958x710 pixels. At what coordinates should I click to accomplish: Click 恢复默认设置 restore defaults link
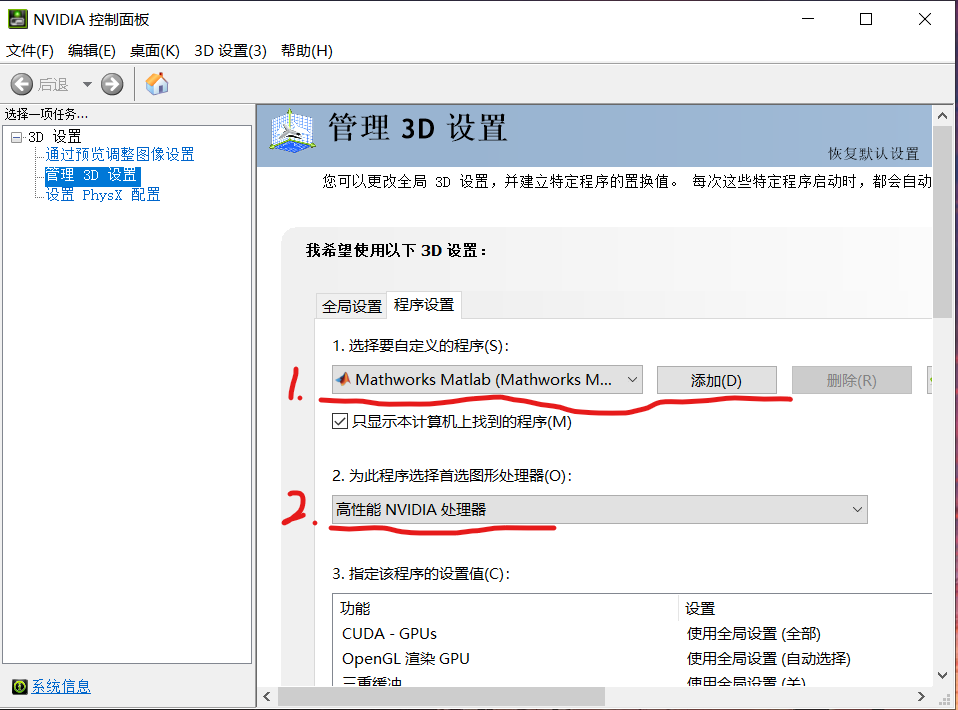pyautogui.click(x=874, y=154)
